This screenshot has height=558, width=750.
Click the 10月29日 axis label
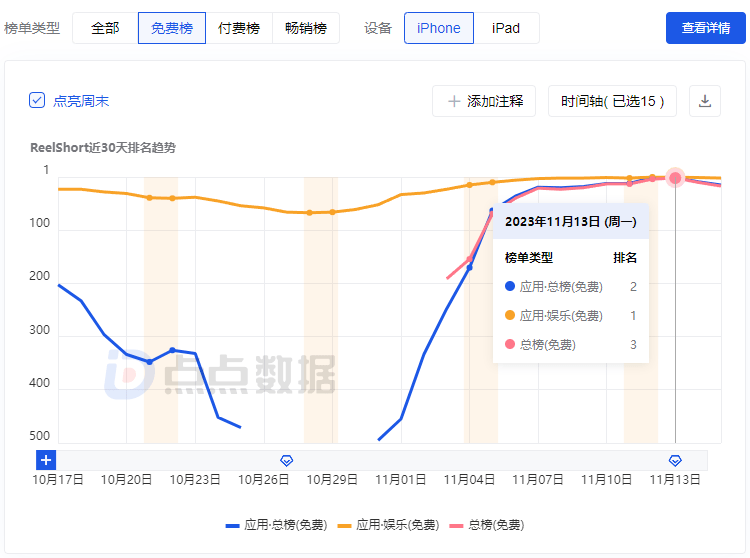[332, 480]
